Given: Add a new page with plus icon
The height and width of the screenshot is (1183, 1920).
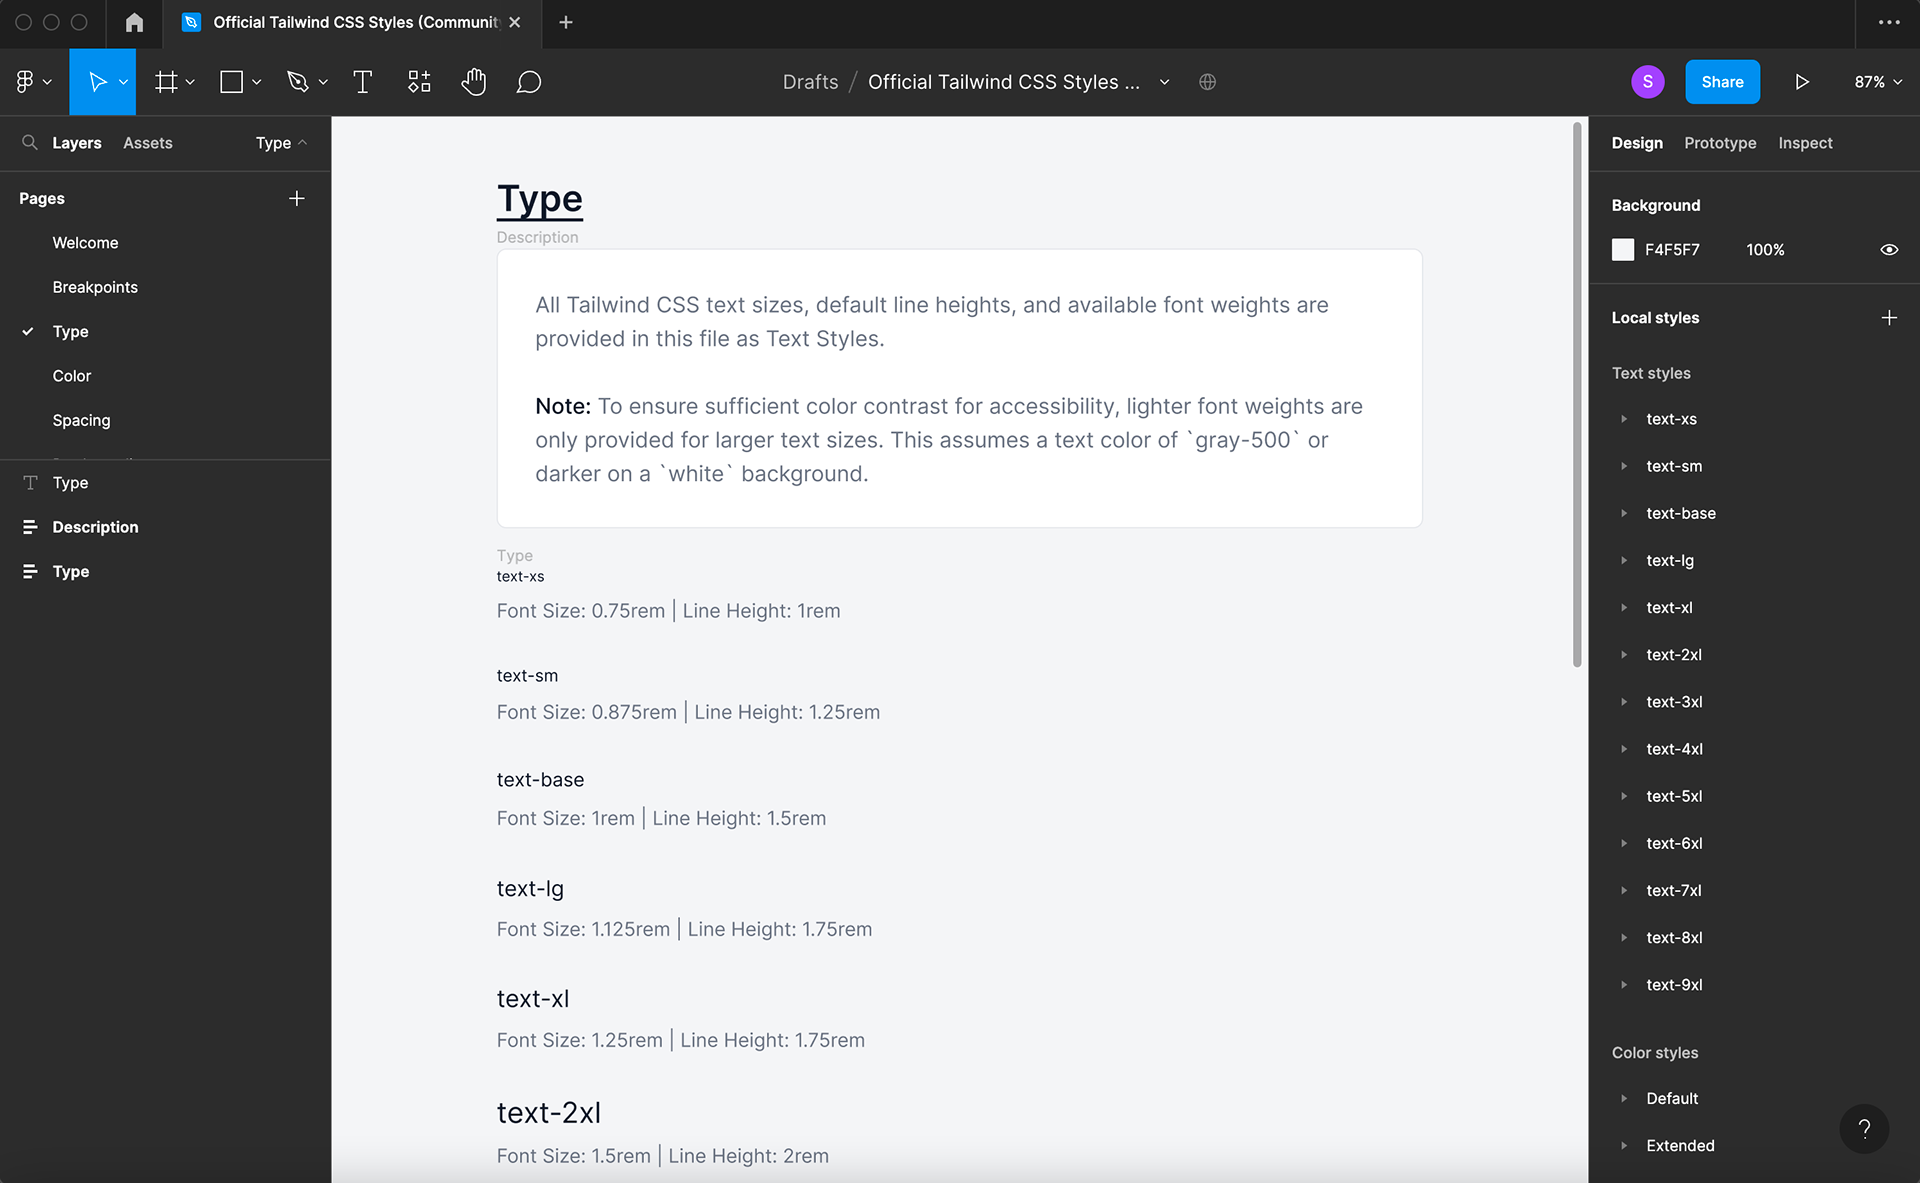Looking at the screenshot, I should (297, 198).
